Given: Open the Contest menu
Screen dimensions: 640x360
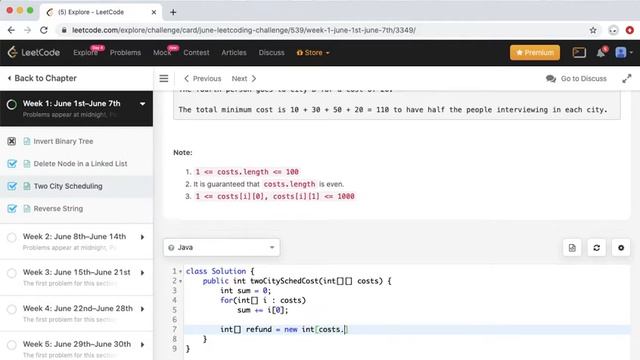Looking at the screenshot, I should 196,53.
